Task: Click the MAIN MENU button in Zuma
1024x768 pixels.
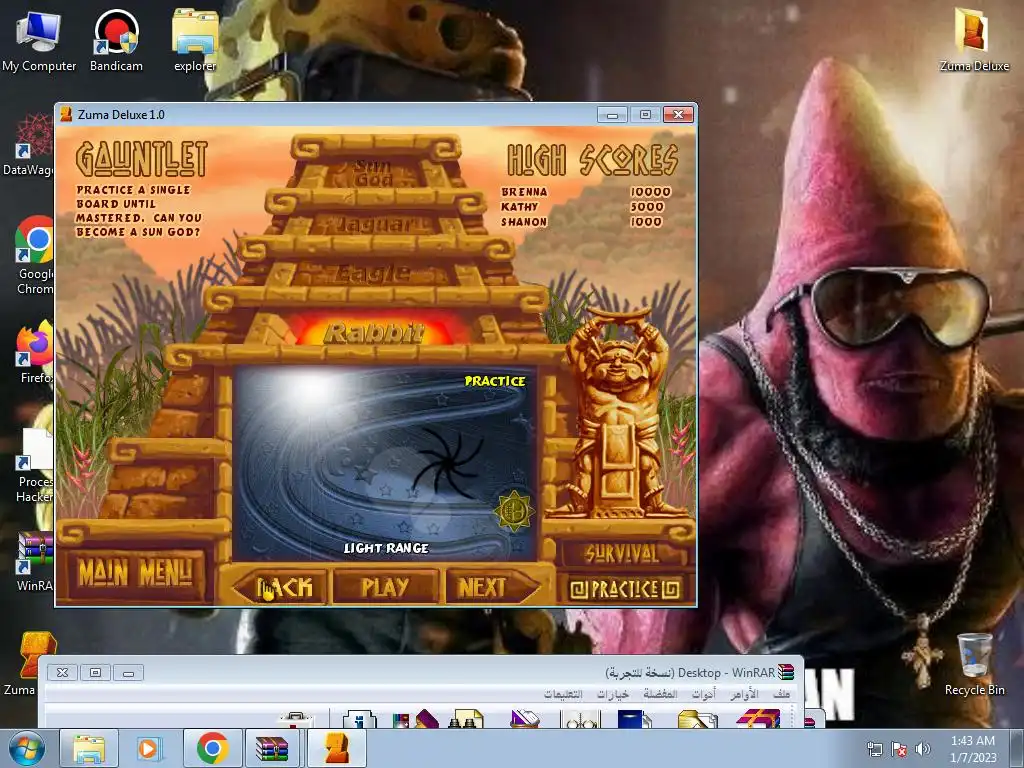Action: click(x=136, y=573)
